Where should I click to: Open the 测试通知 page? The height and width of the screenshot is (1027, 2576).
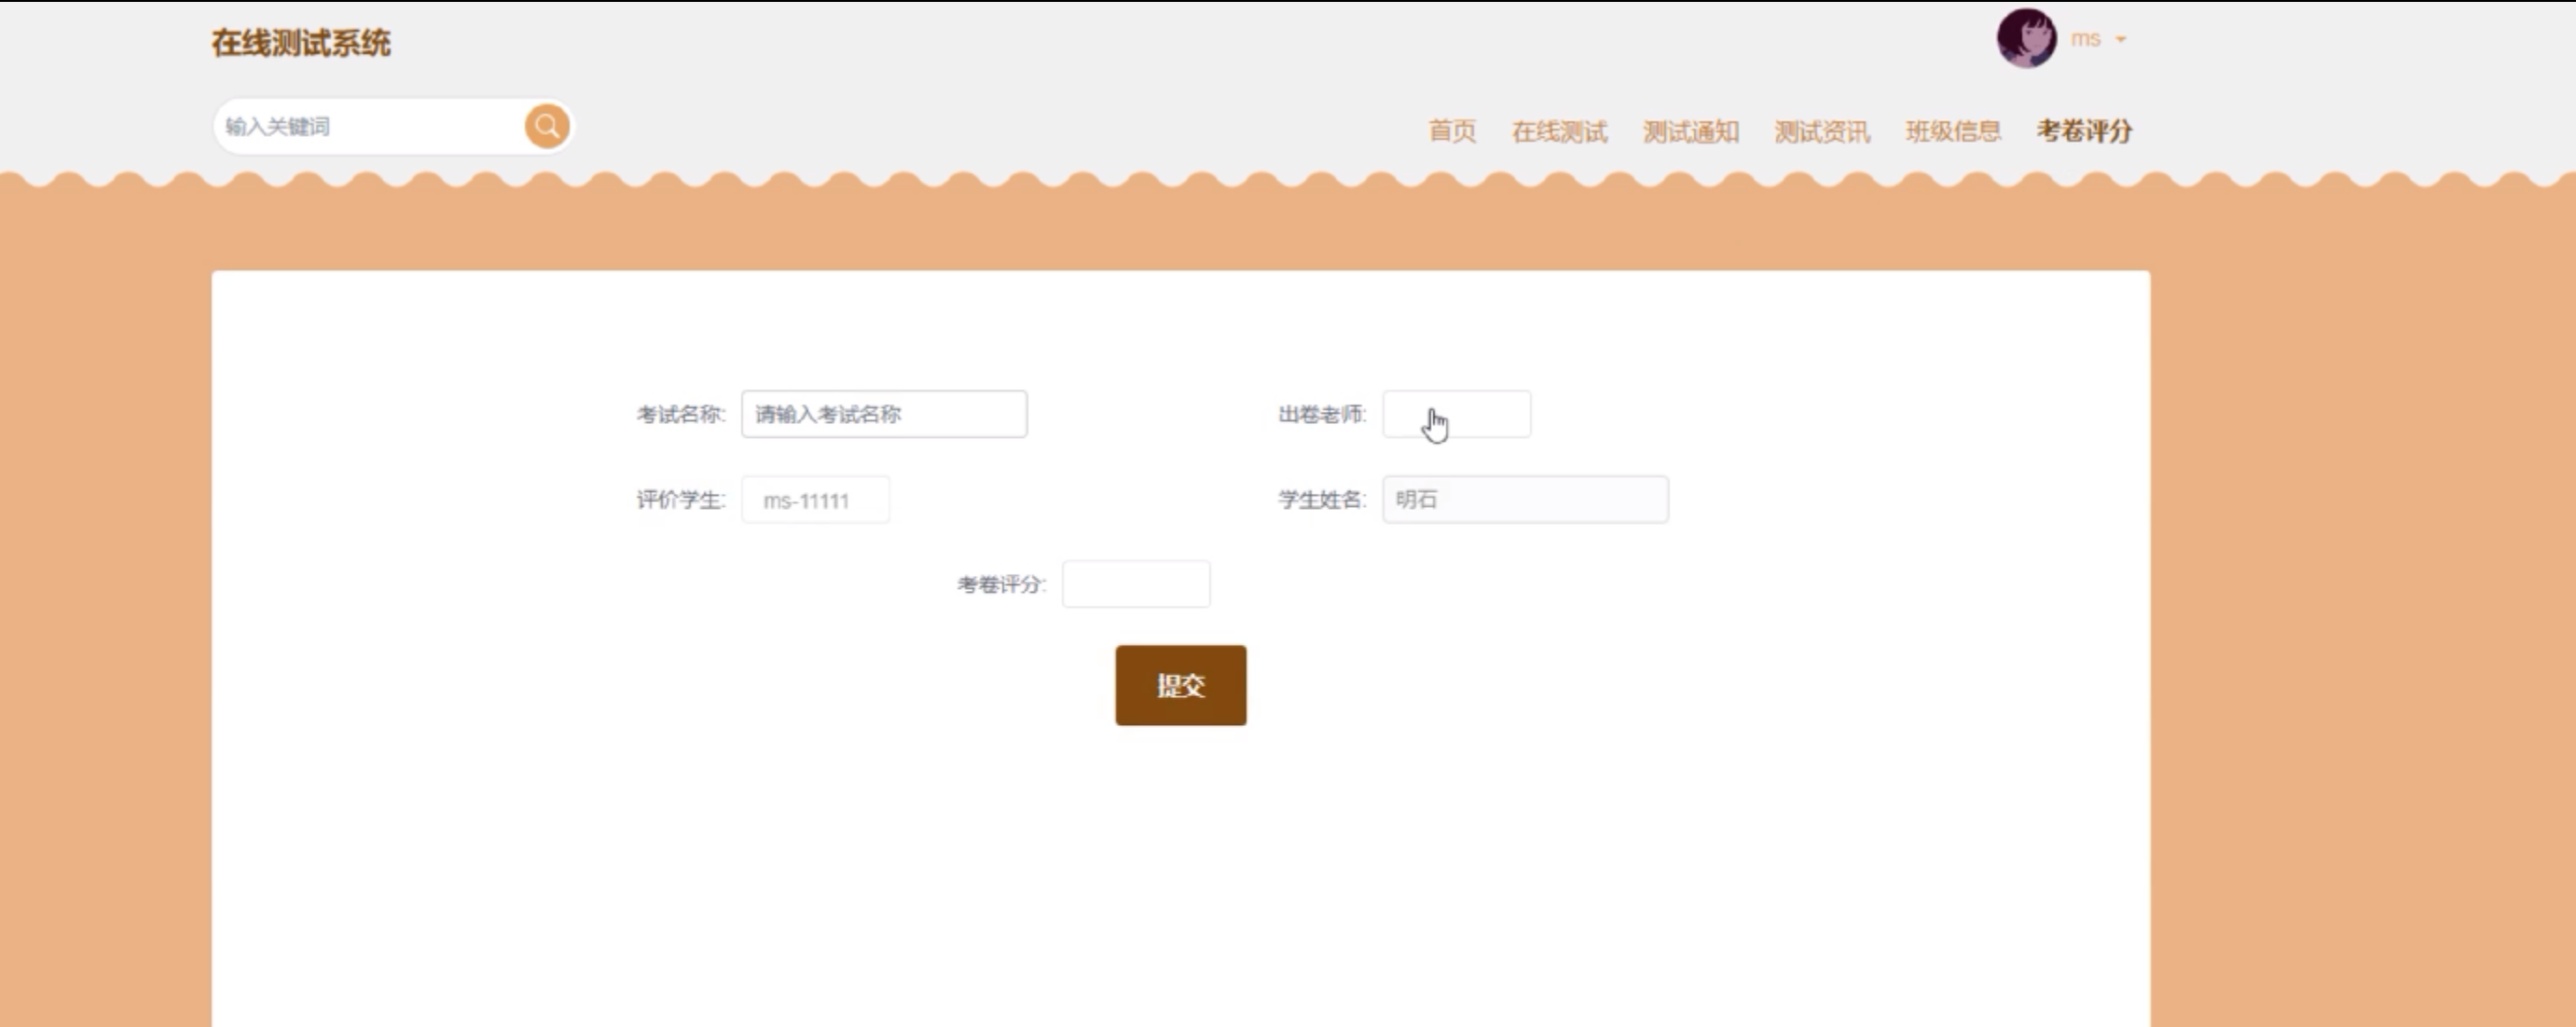pyautogui.click(x=1690, y=131)
